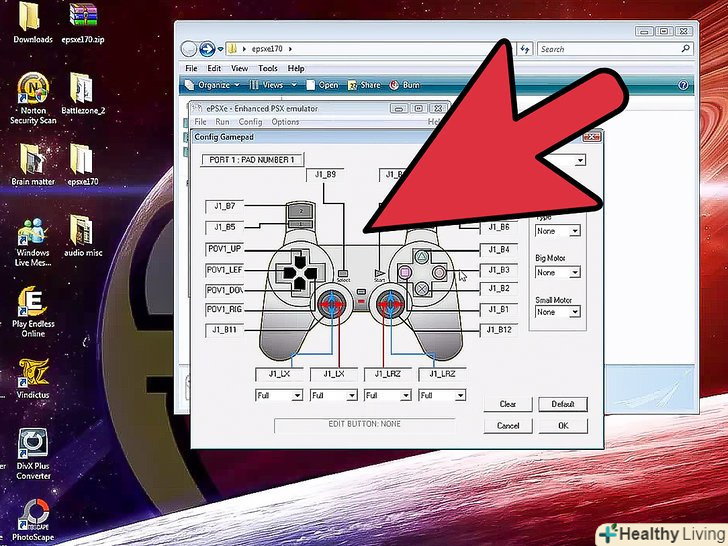Open the Battlezone_2 folder
Image resolution: width=728 pixels, height=546 pixels.
(x=82, y=88)
